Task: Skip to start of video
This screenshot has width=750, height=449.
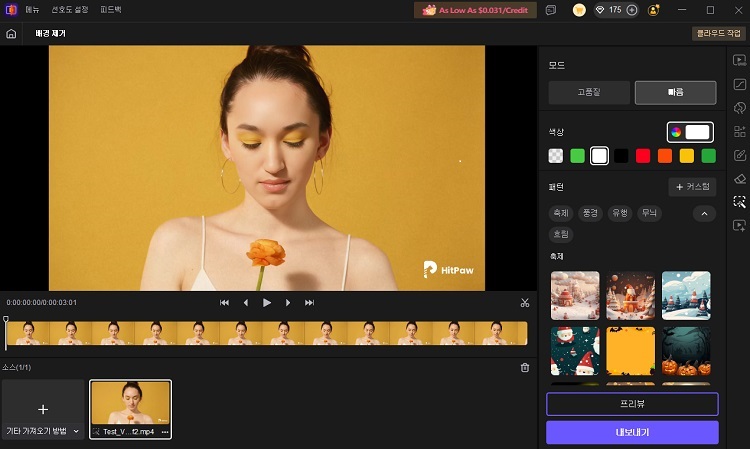Action: [x=224, y=303]
